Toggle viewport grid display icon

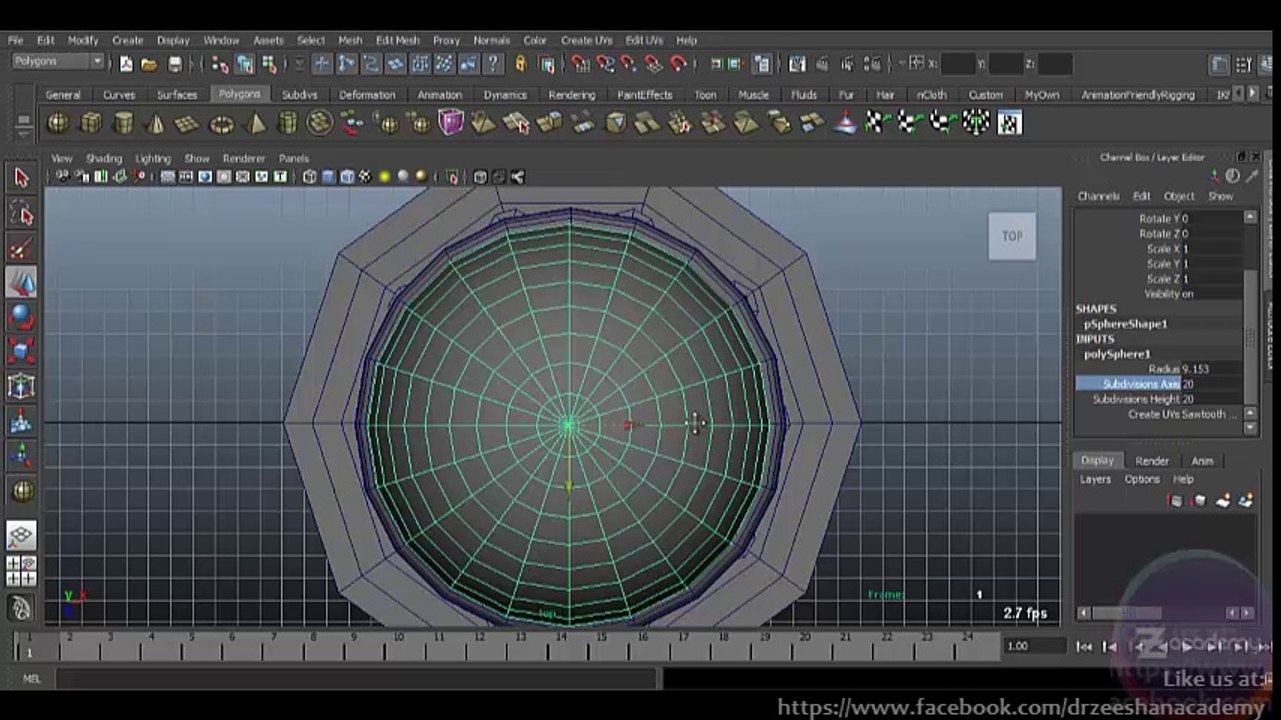click(168, 177)
